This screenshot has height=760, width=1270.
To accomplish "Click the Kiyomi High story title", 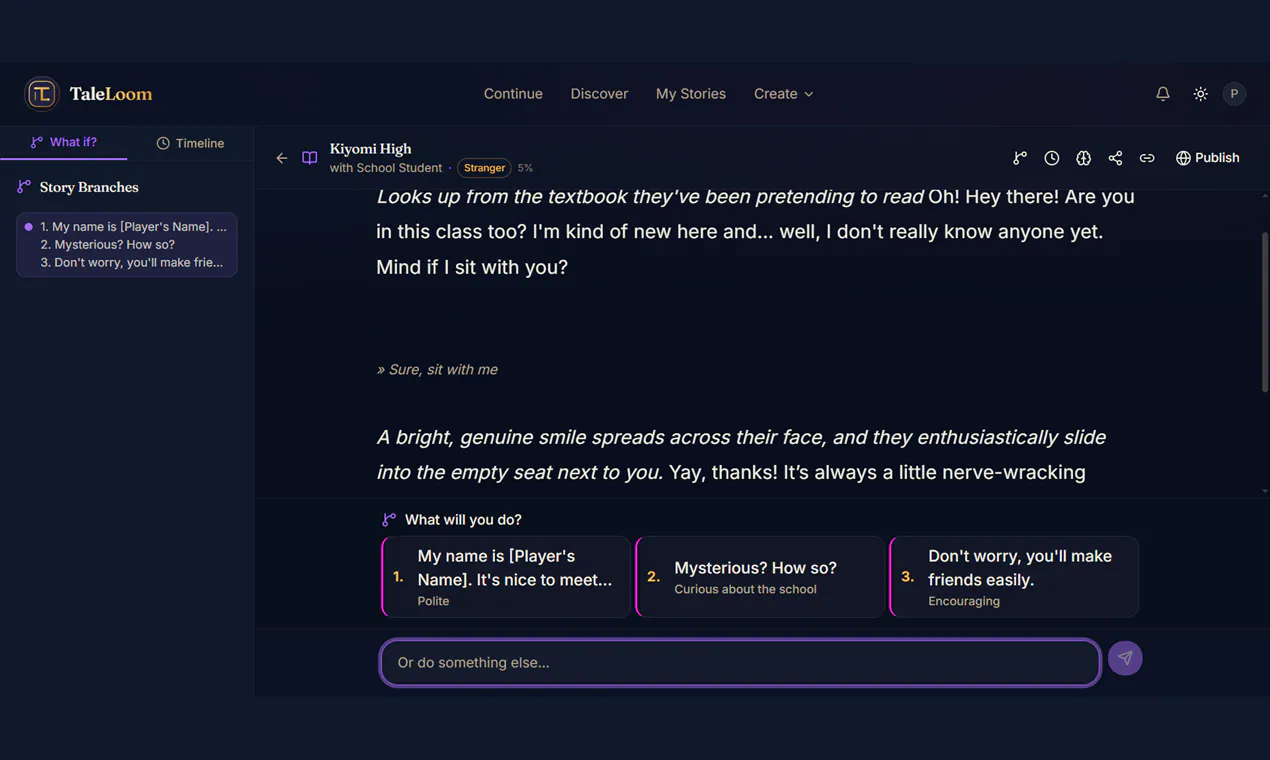I will [371, 149].
